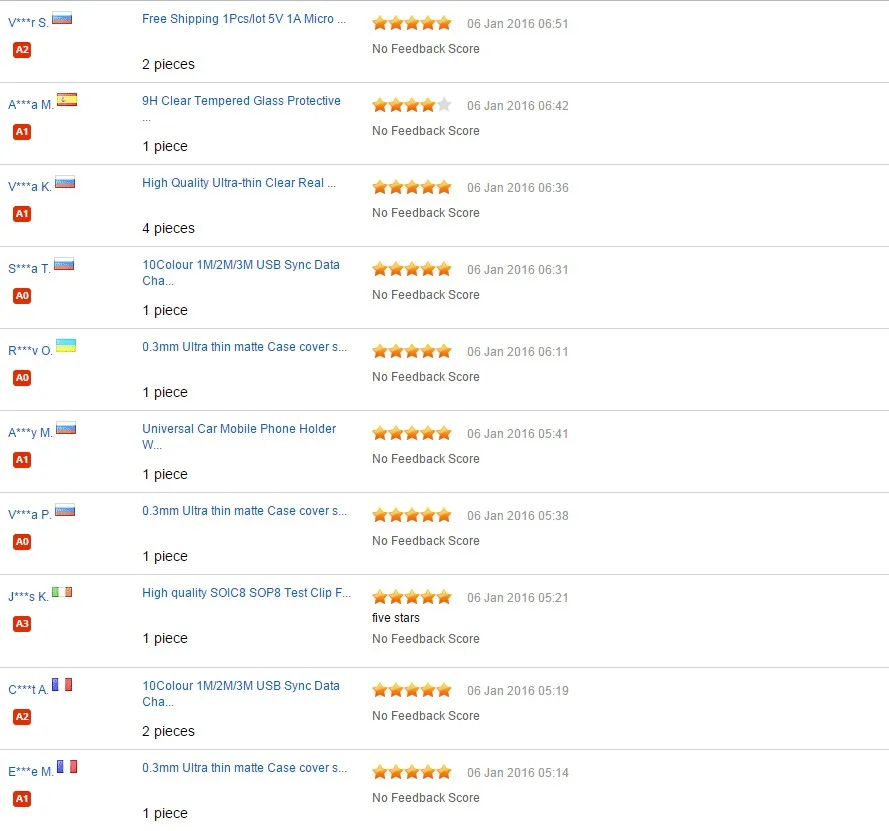Click the four-star rating for tempered glass

click(x=412, y=105)
